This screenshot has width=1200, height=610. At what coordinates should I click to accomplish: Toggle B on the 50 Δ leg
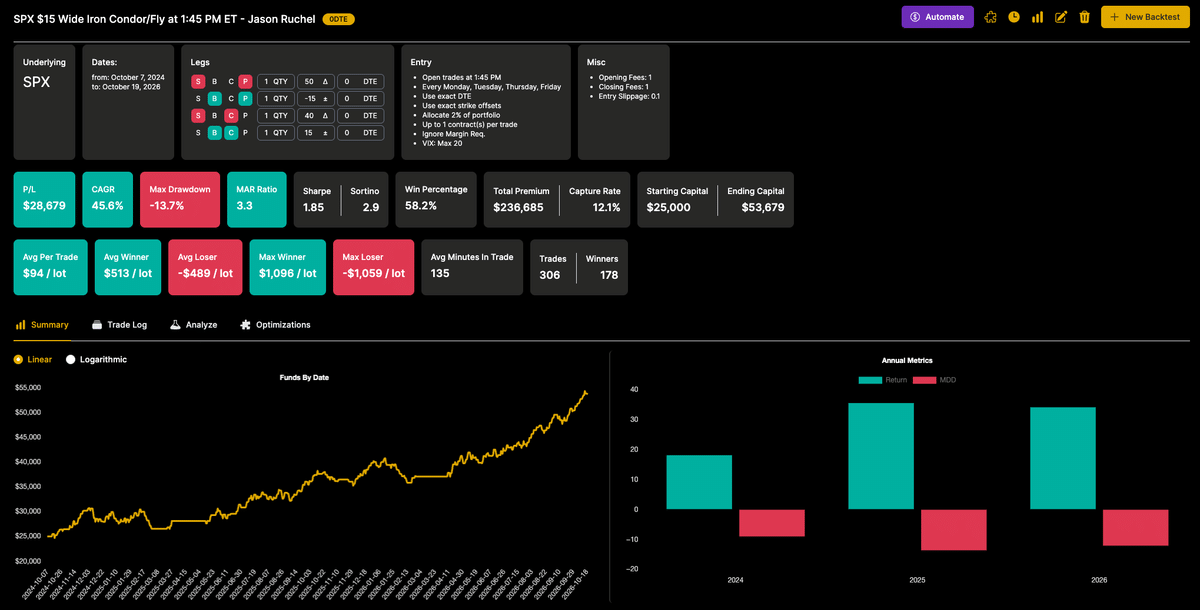coord(214,82)
